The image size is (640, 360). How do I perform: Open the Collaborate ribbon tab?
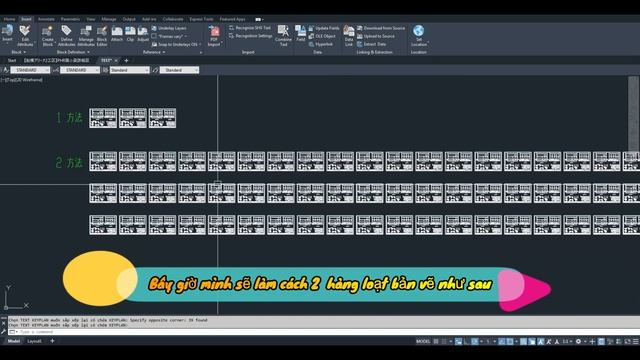[x=173, y=19]
